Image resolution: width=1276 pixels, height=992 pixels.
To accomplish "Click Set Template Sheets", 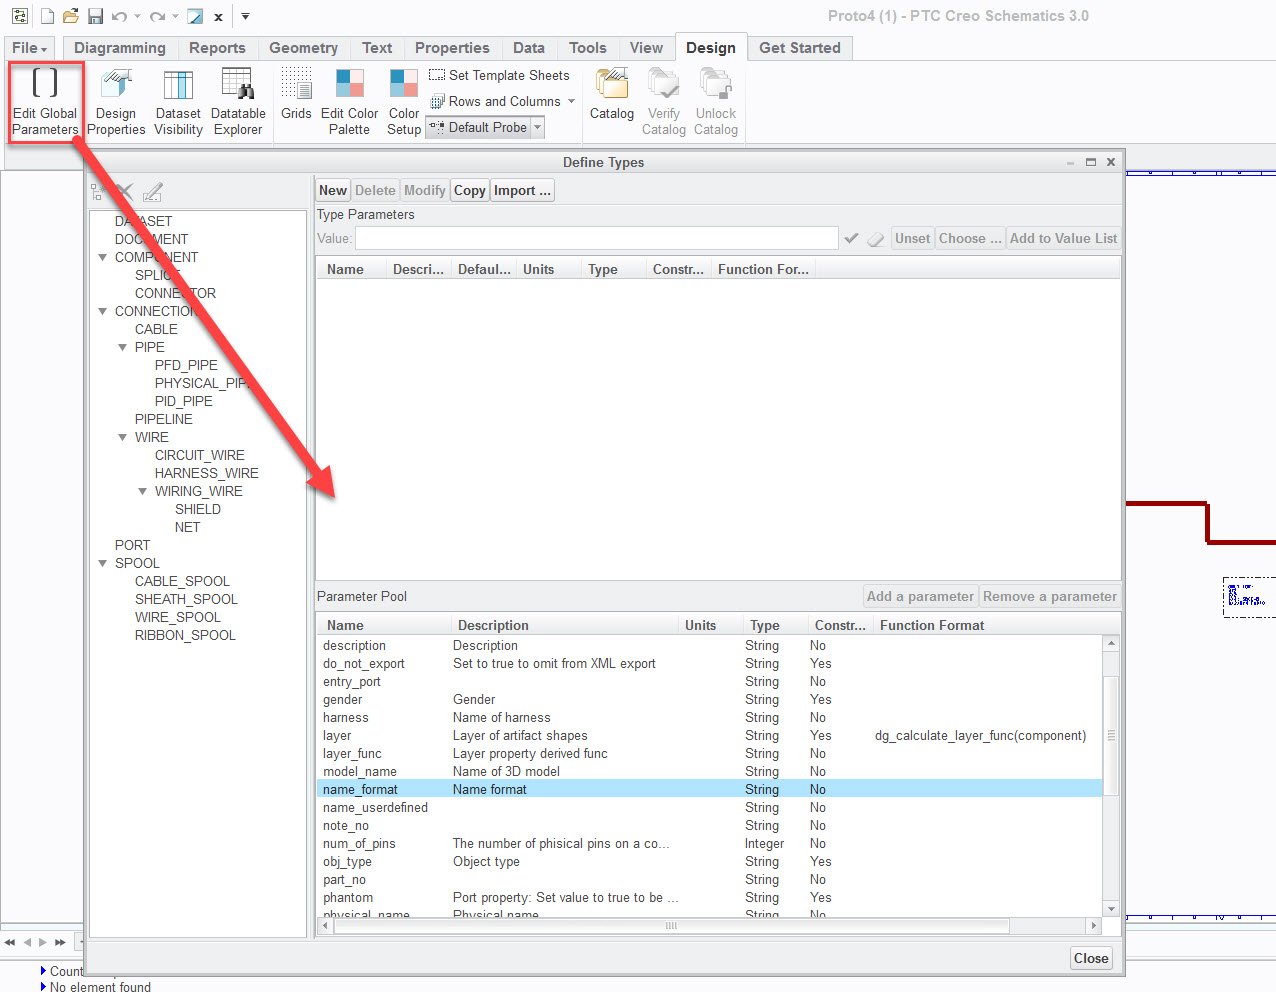I will 499,75.
